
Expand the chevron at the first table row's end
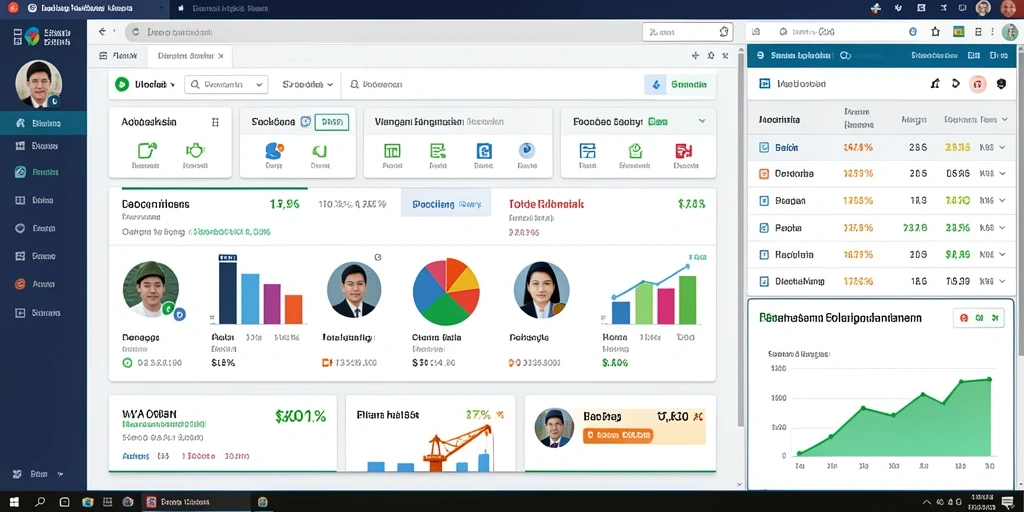pos(1002,148)
